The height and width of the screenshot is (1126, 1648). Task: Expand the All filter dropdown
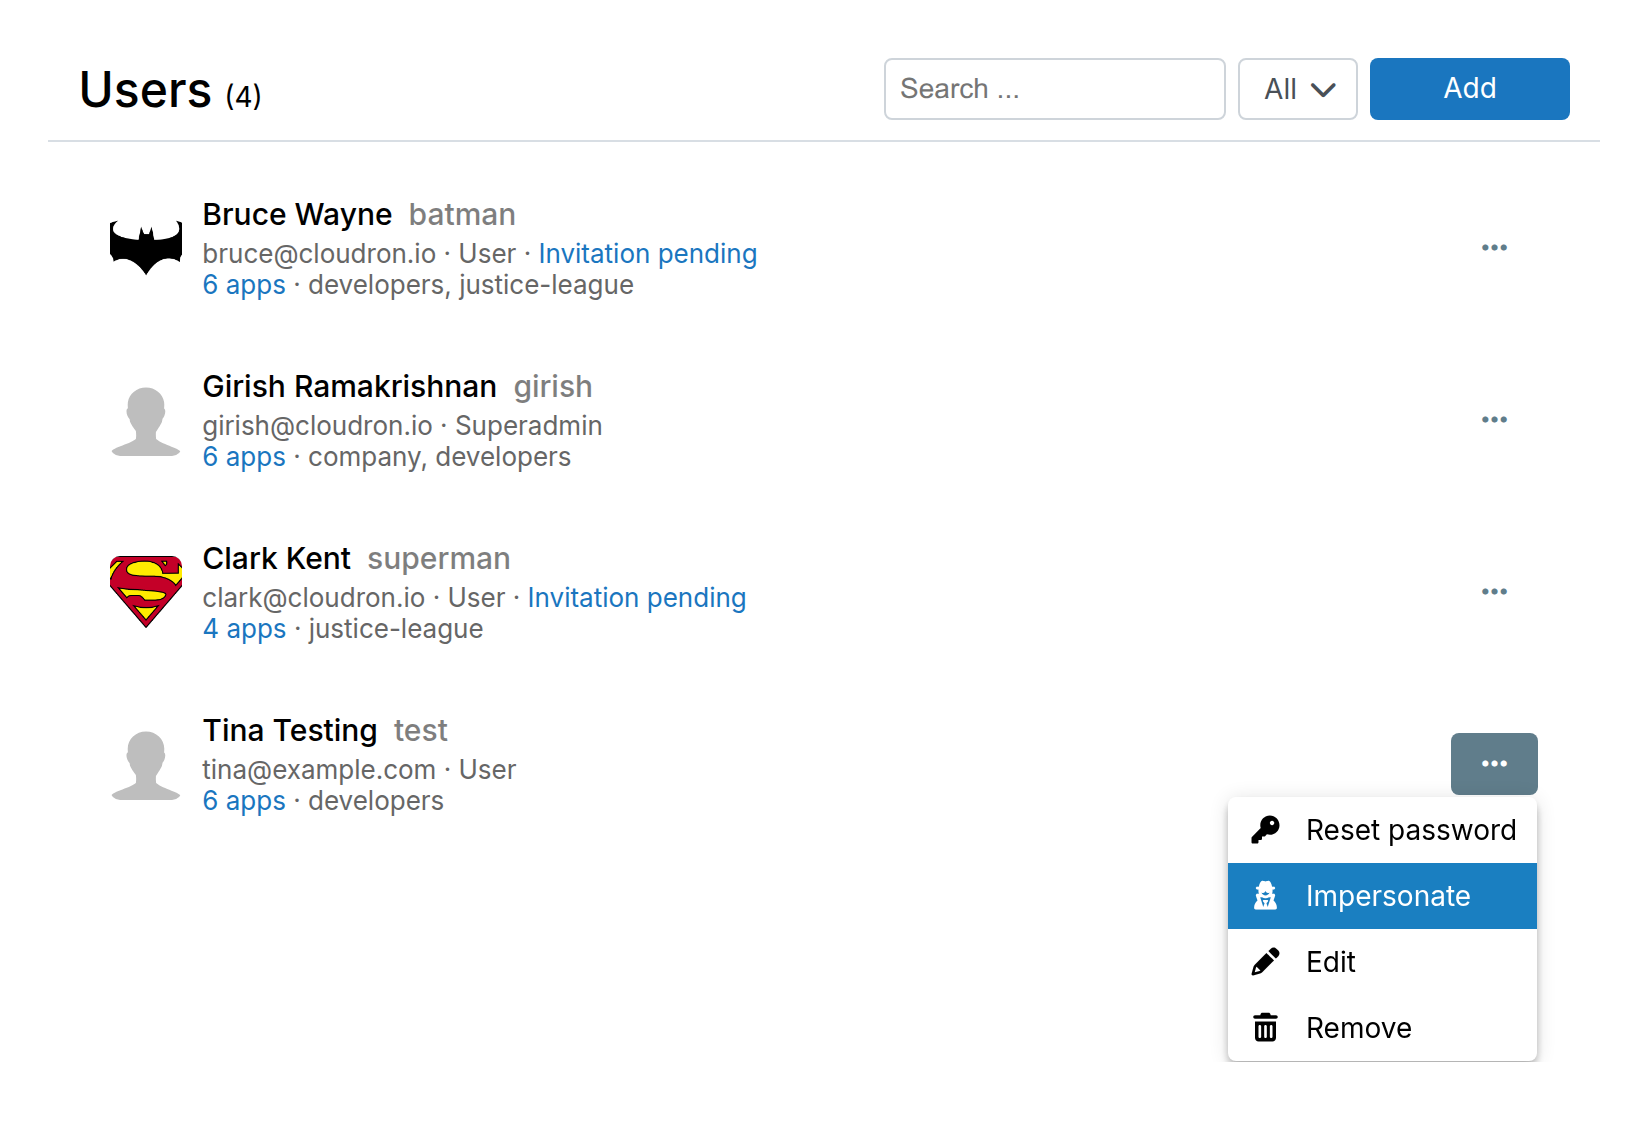coord(1298,89)
